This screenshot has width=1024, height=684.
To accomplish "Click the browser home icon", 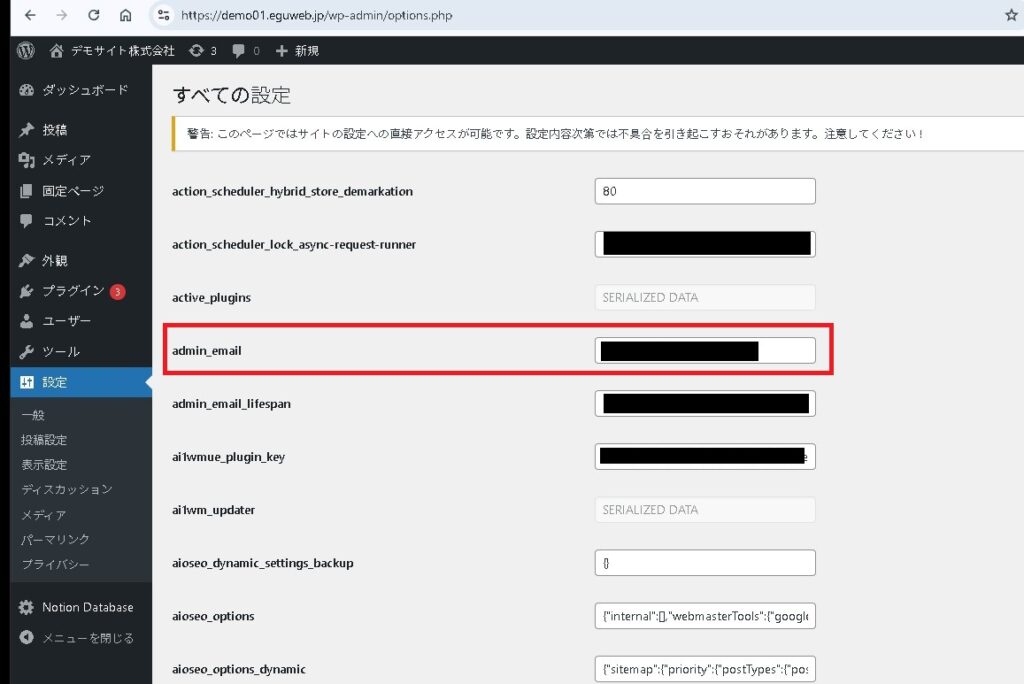I will click(125, 16).
